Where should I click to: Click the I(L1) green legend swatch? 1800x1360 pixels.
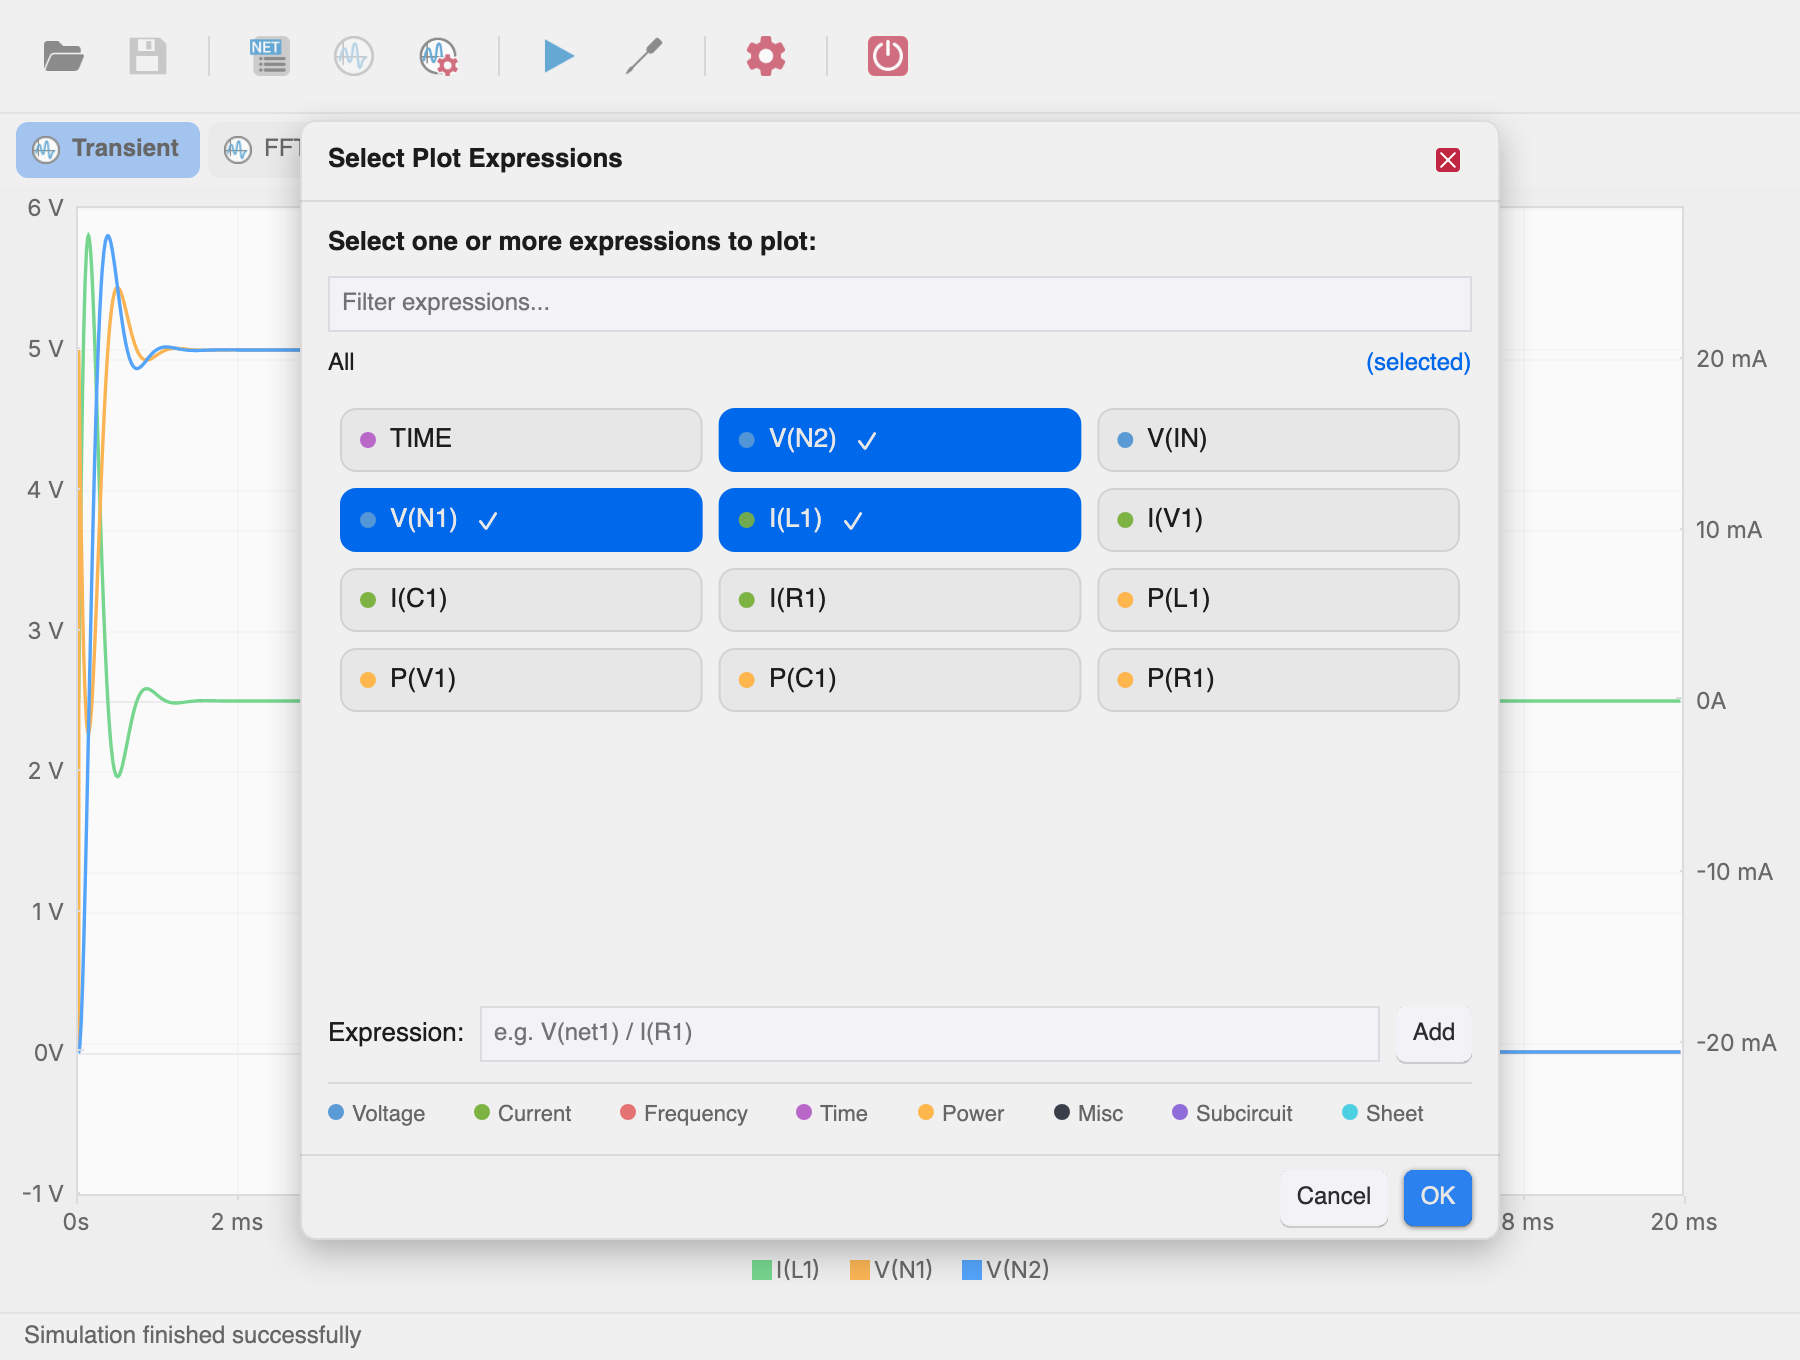click(762, 1270)
